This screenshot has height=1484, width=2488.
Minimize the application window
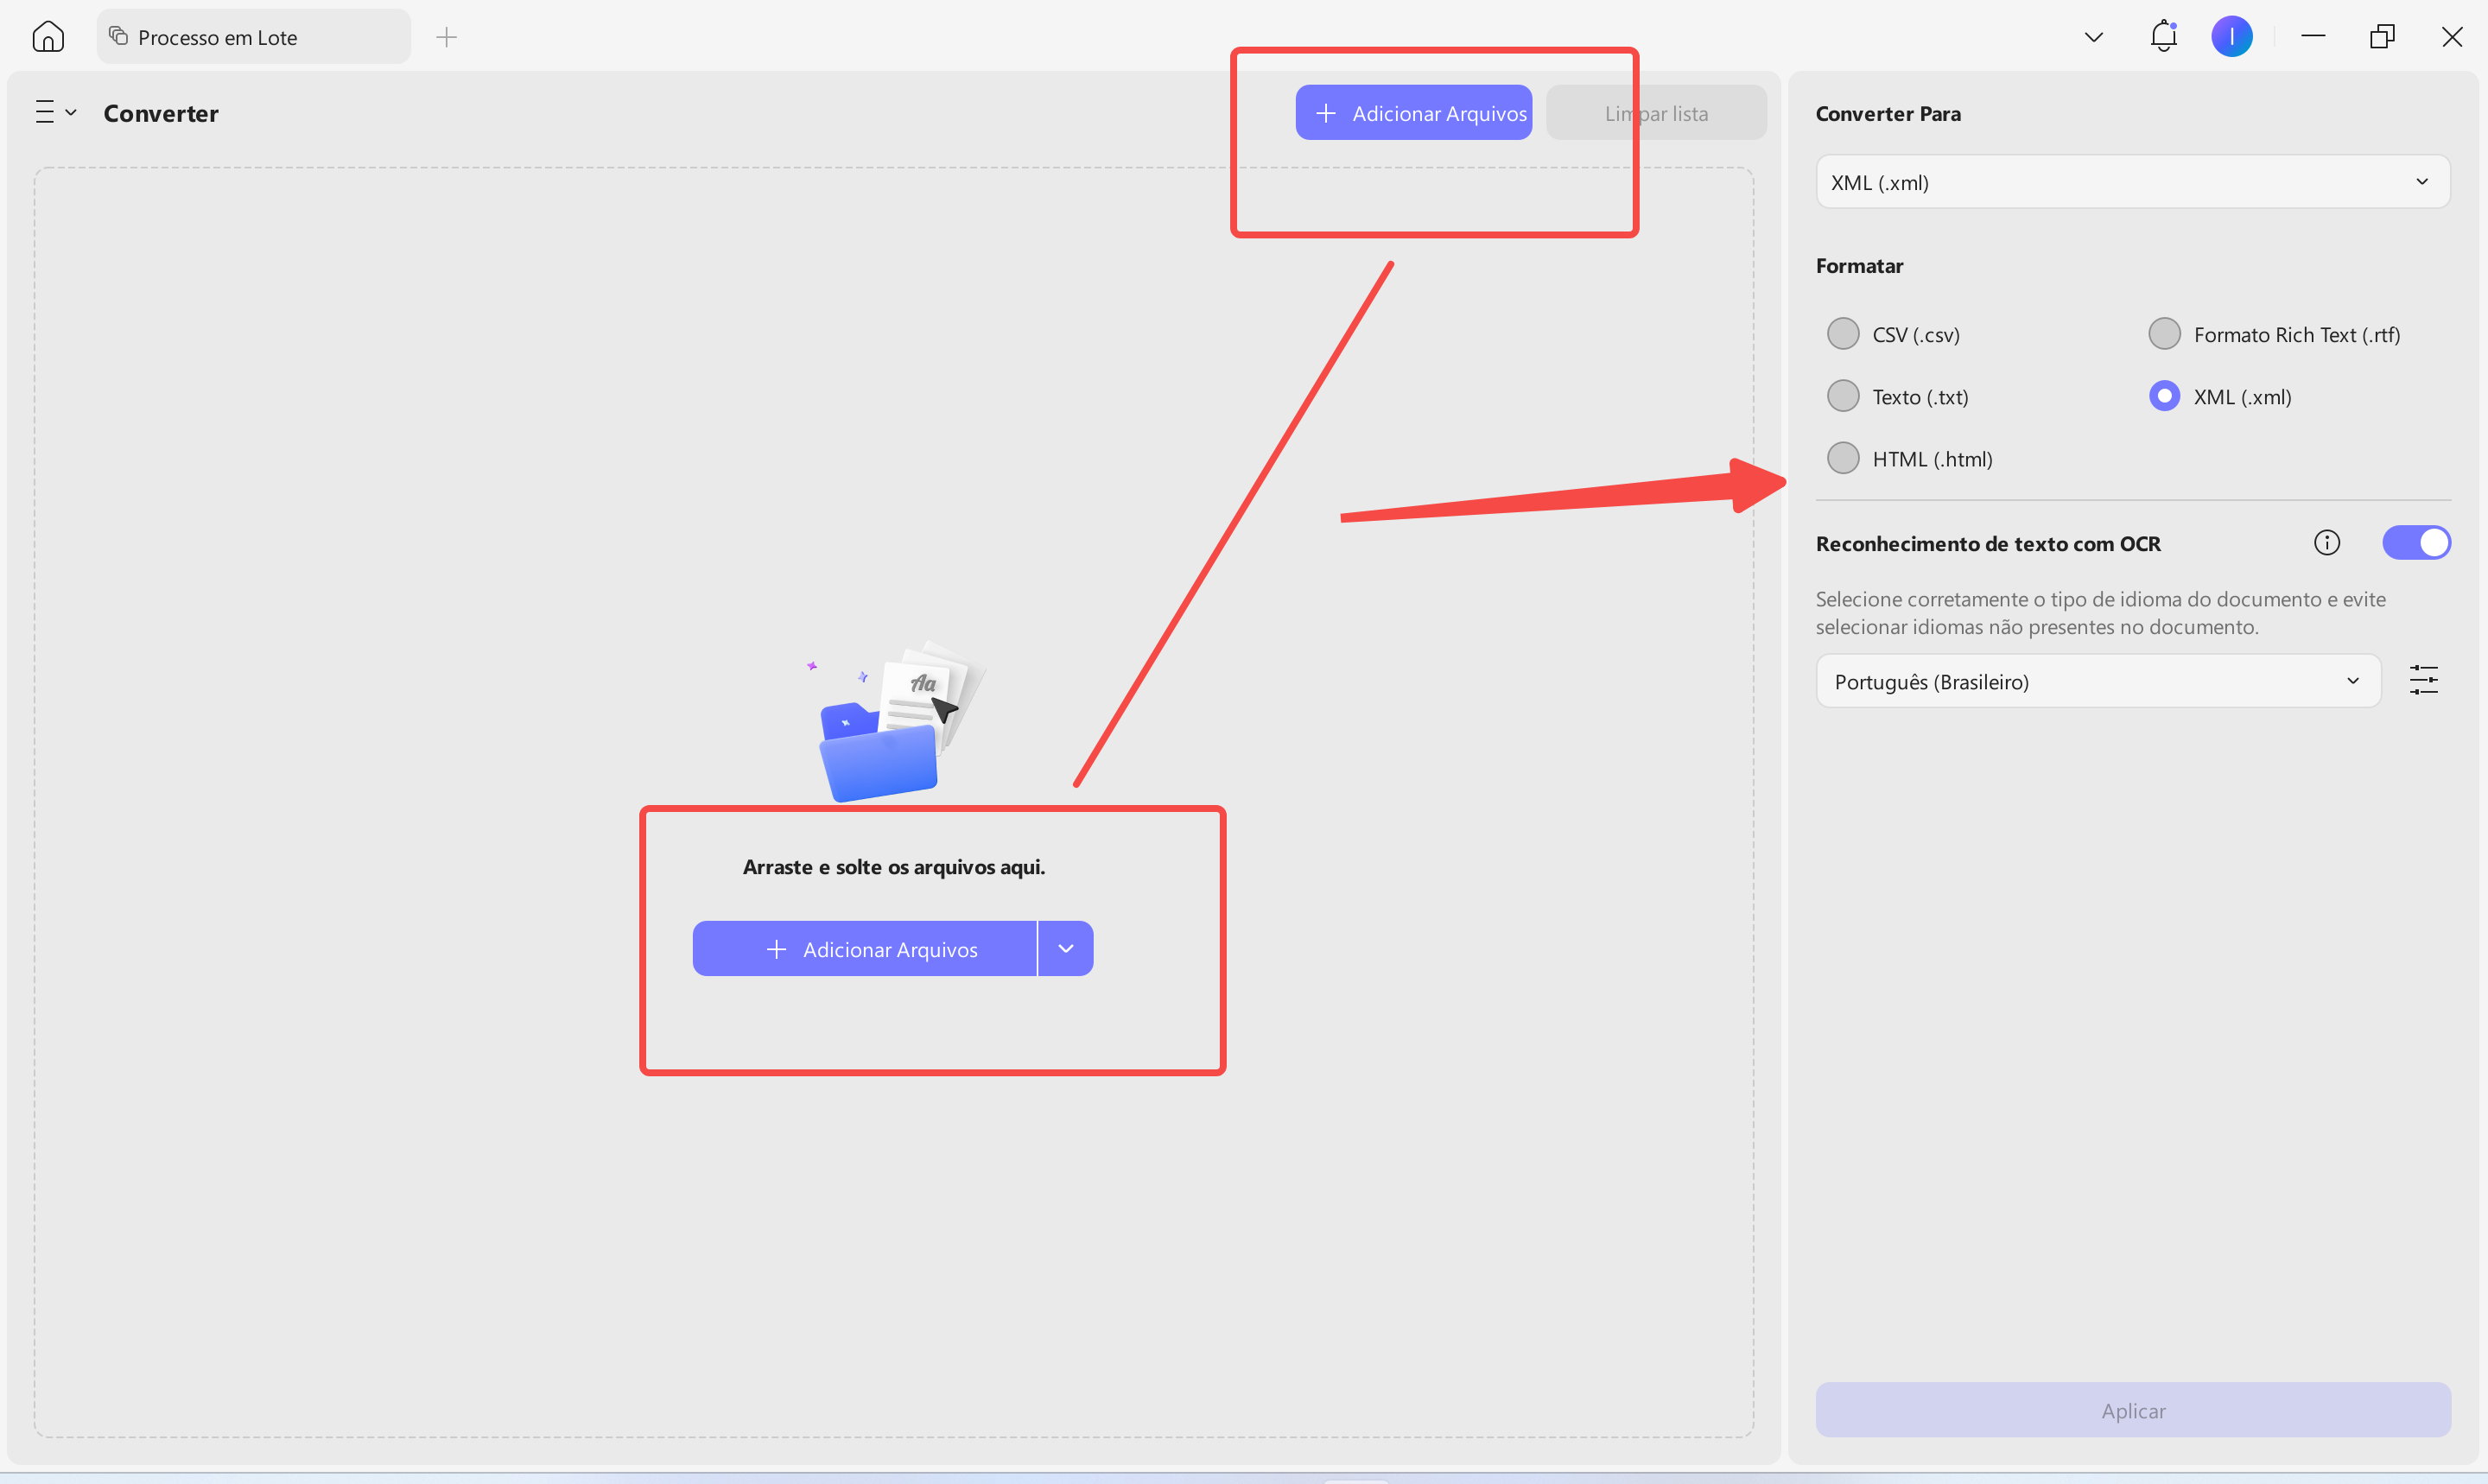point(2313,36)
